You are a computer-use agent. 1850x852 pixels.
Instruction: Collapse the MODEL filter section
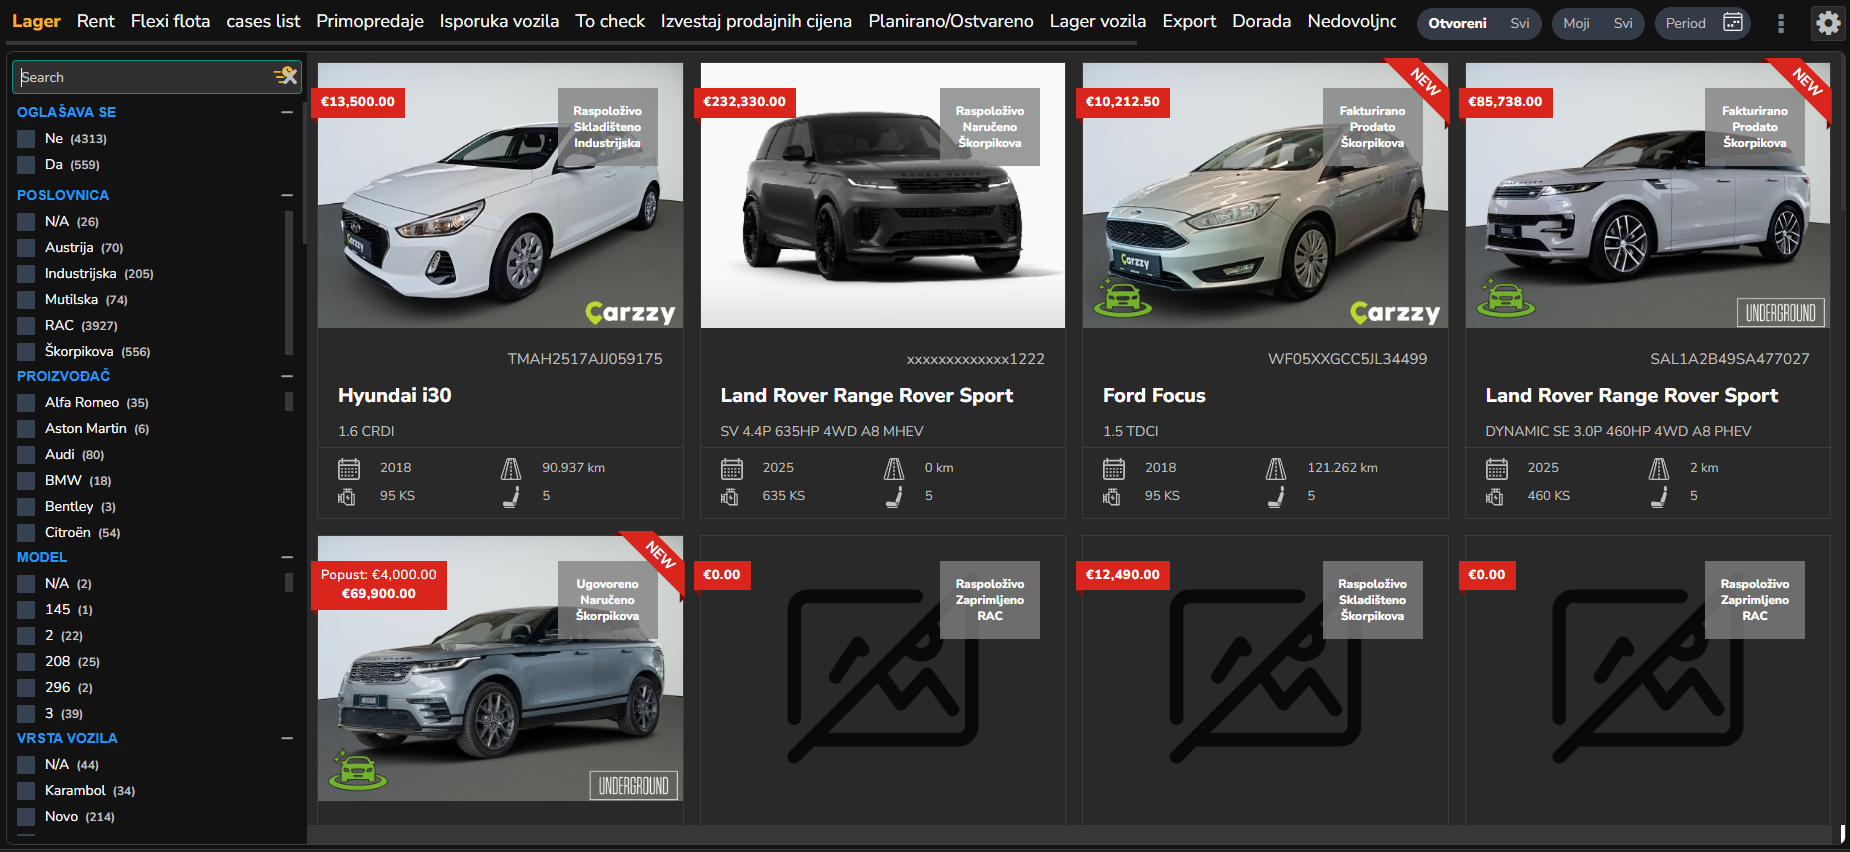[x=287, y=557]
